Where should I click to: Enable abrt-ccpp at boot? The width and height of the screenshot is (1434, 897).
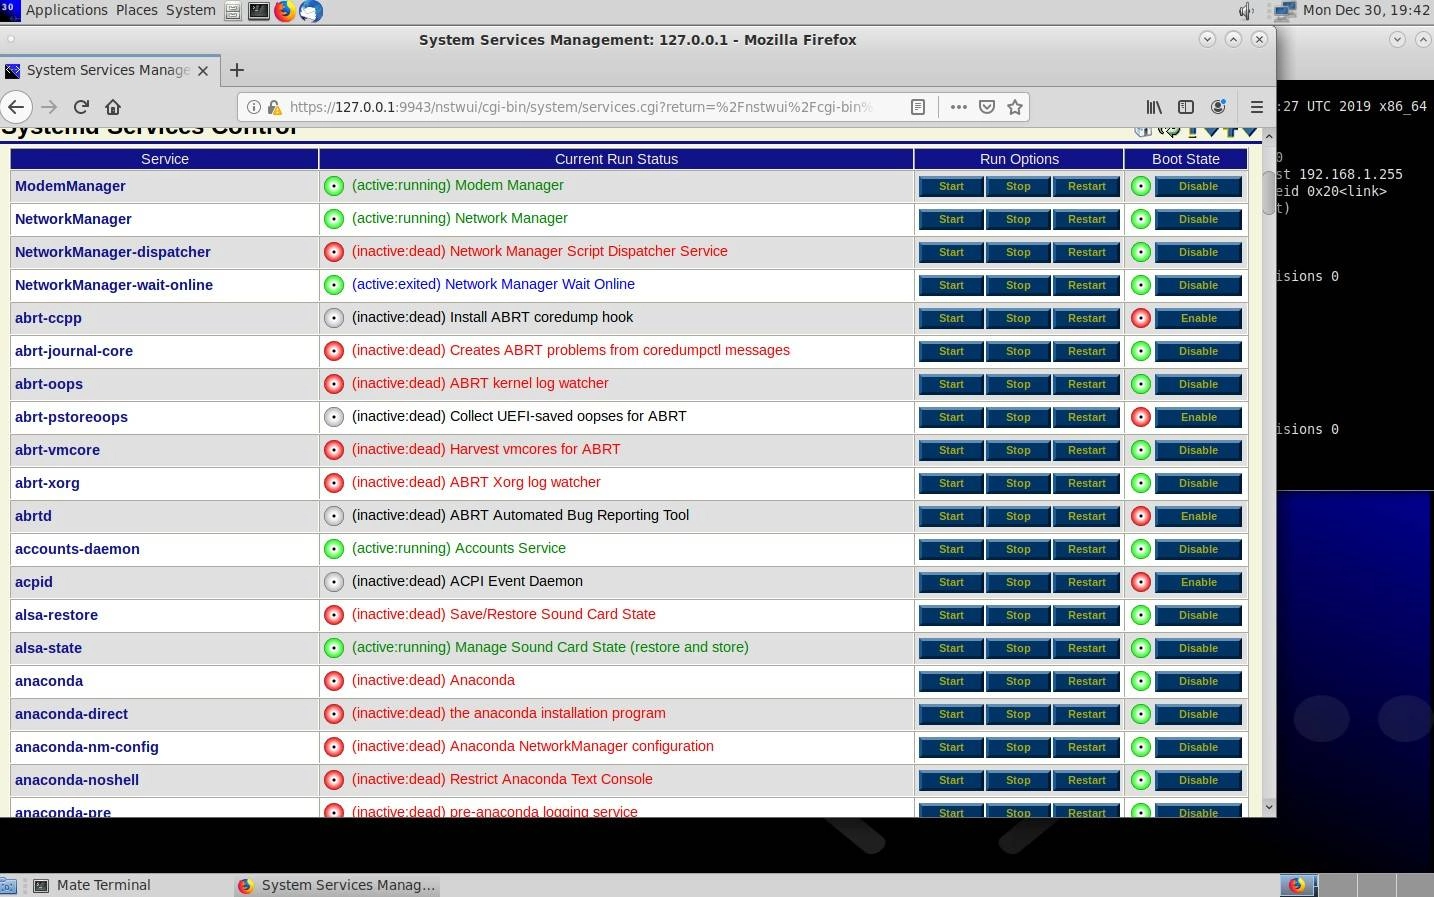pyautogui.click(x=1198, y=318)
